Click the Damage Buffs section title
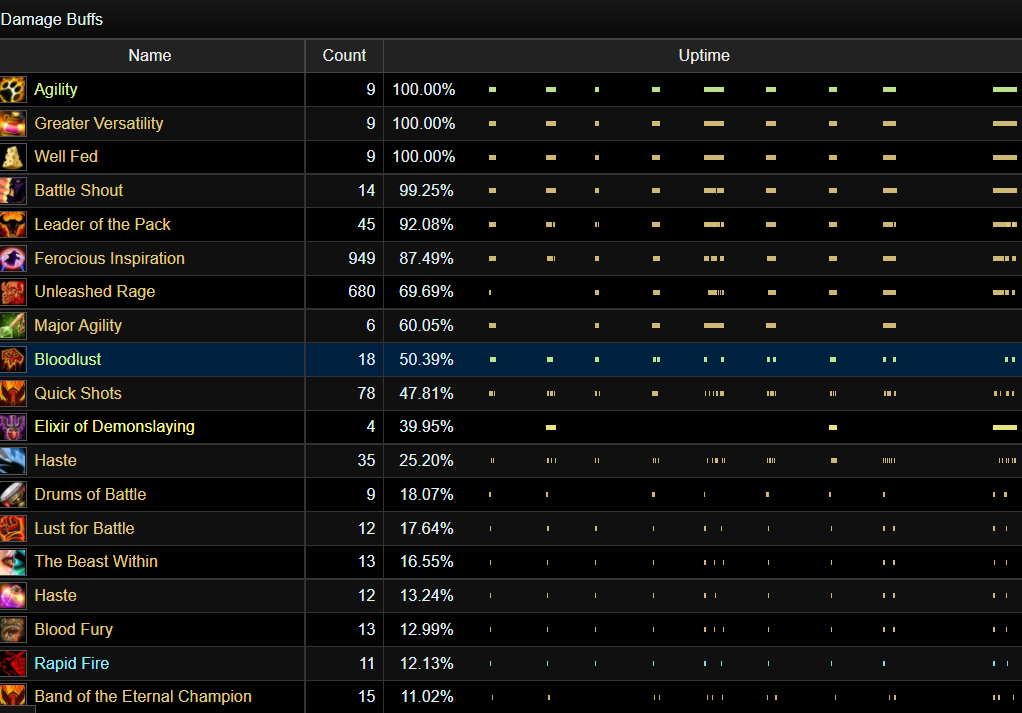The width and height of the screenshot is (1022, 713). point(51,20)
